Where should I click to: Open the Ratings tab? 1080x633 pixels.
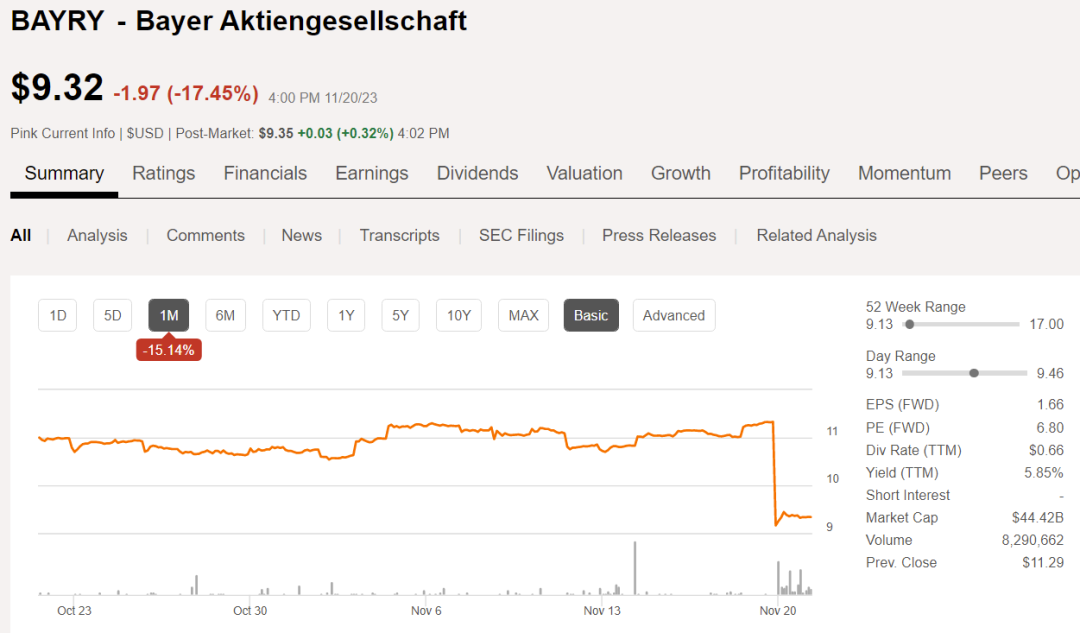(x=164, y=173)
